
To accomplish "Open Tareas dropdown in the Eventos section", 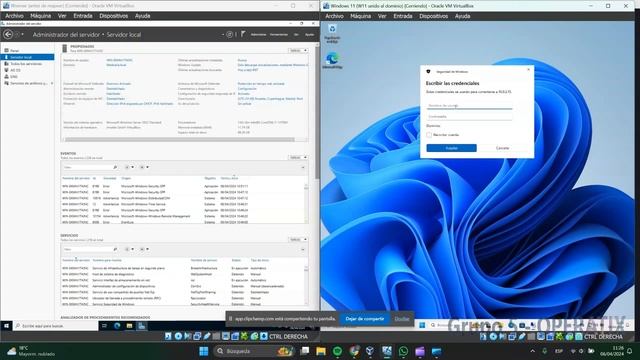I will (x=298, y=158).
